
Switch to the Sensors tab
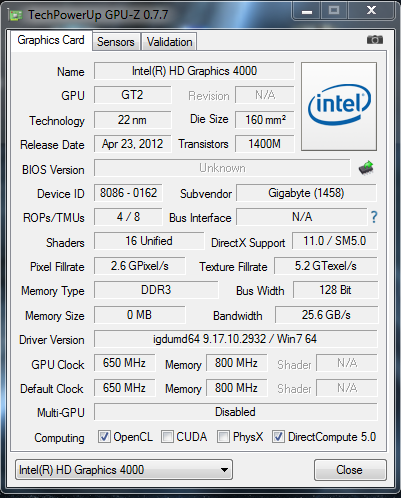coord(116,42)
